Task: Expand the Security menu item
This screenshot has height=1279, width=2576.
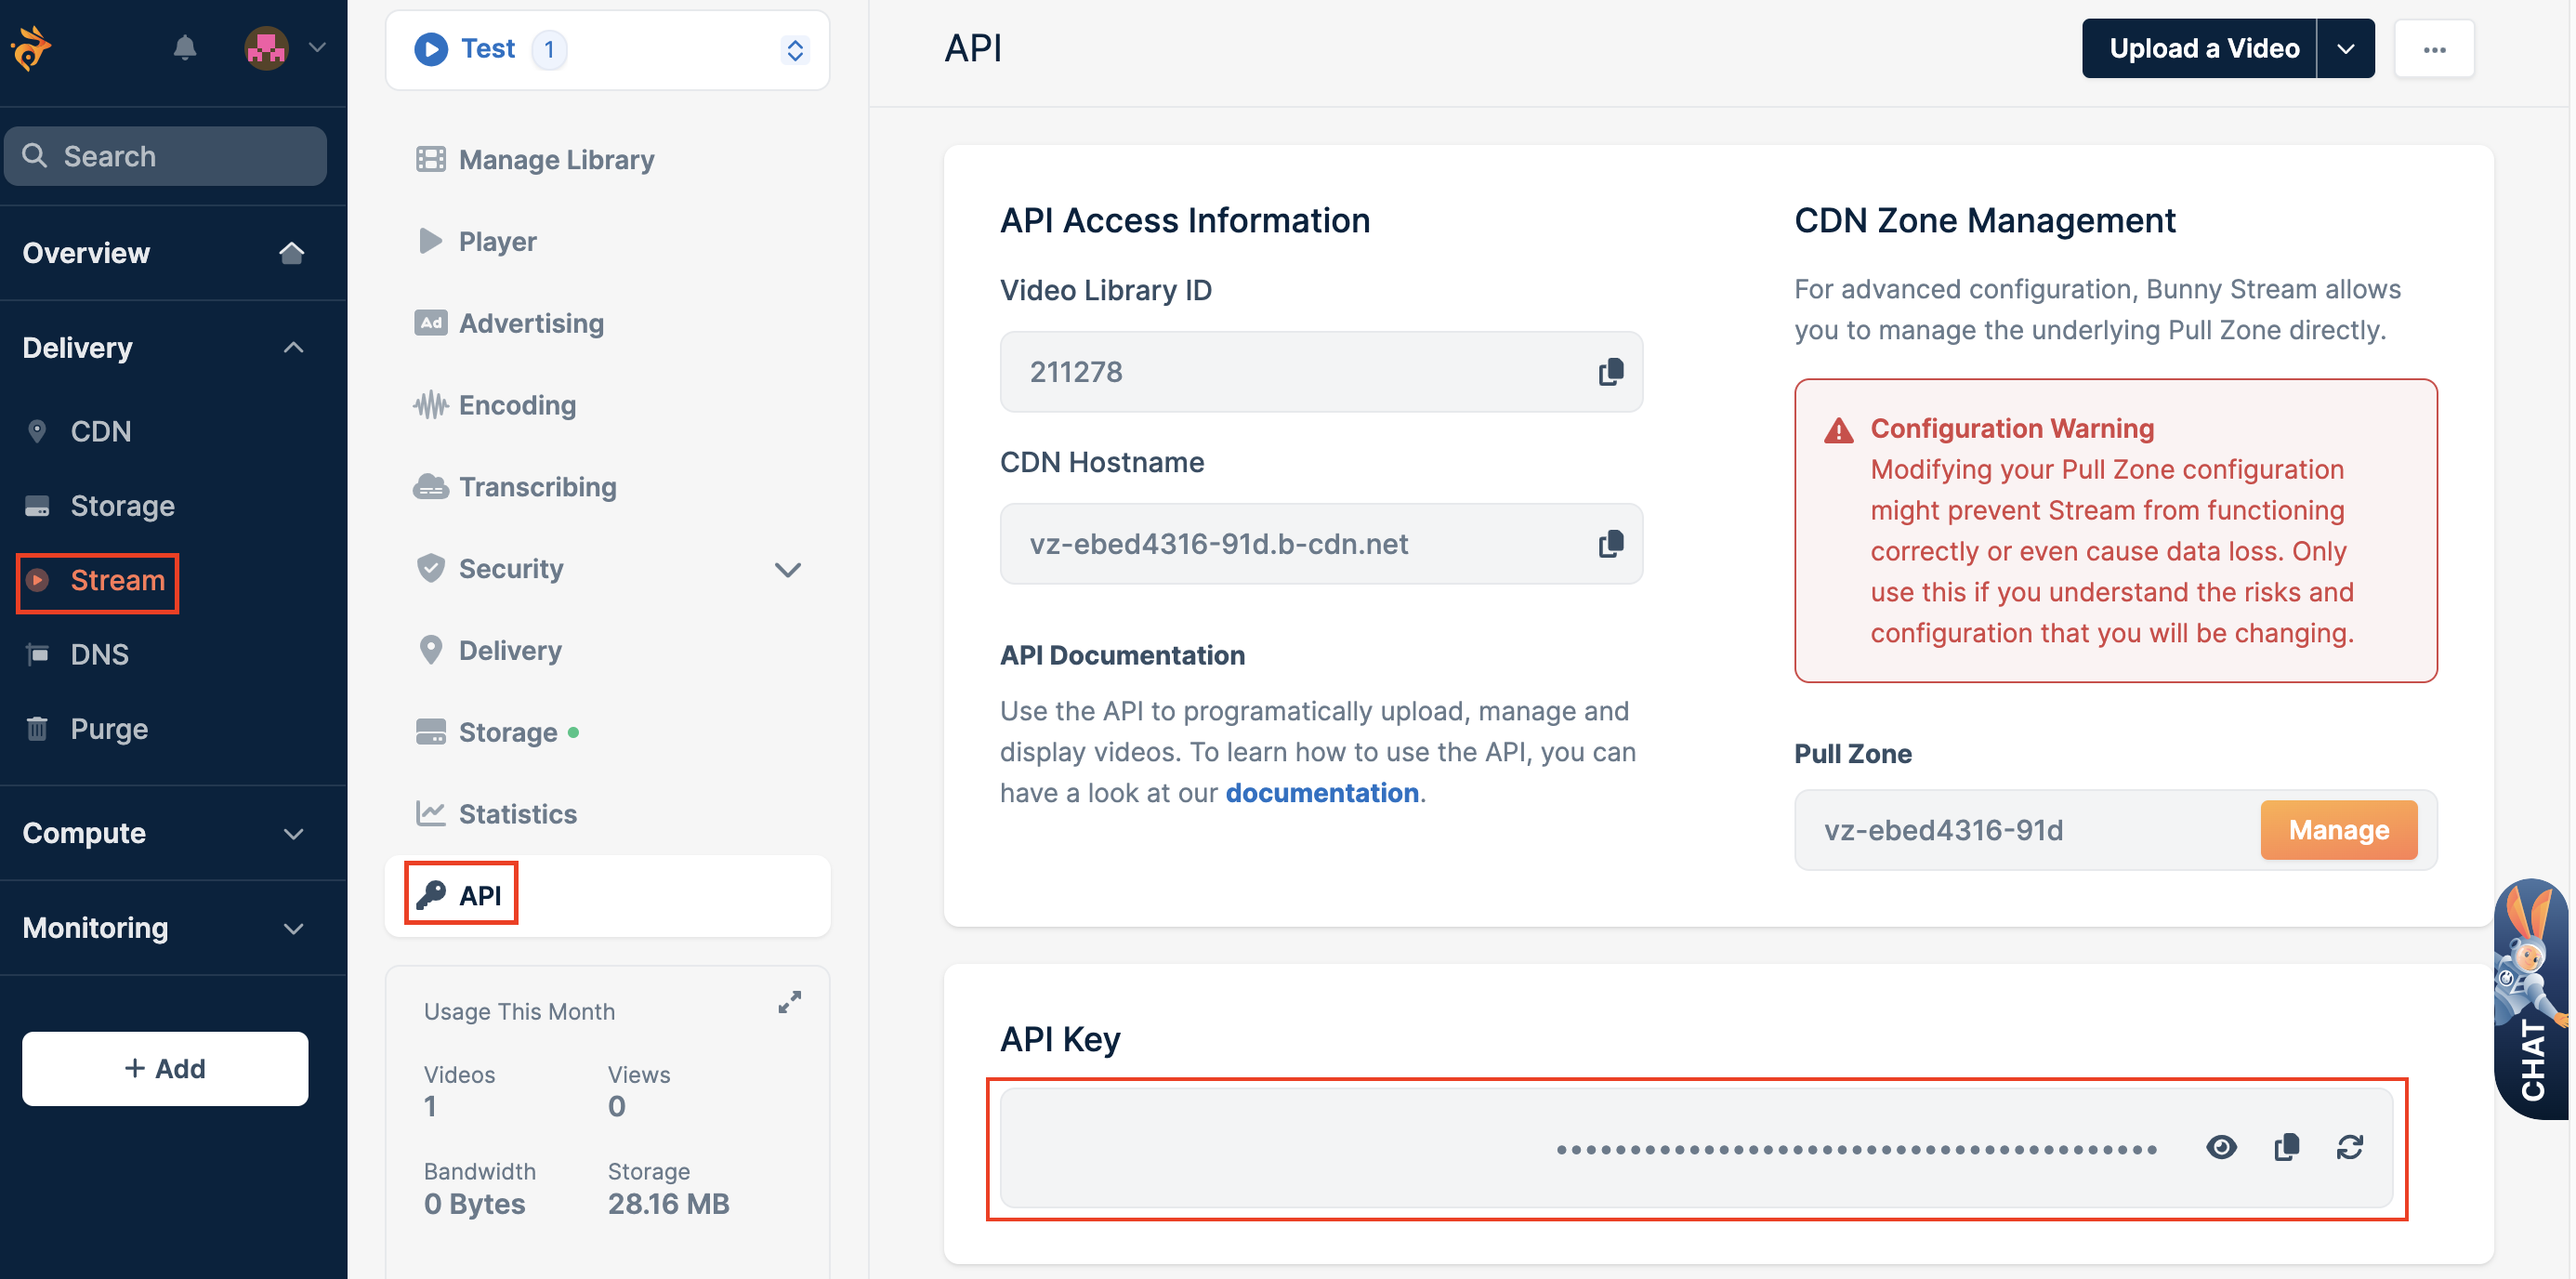Action: [788, 569]
